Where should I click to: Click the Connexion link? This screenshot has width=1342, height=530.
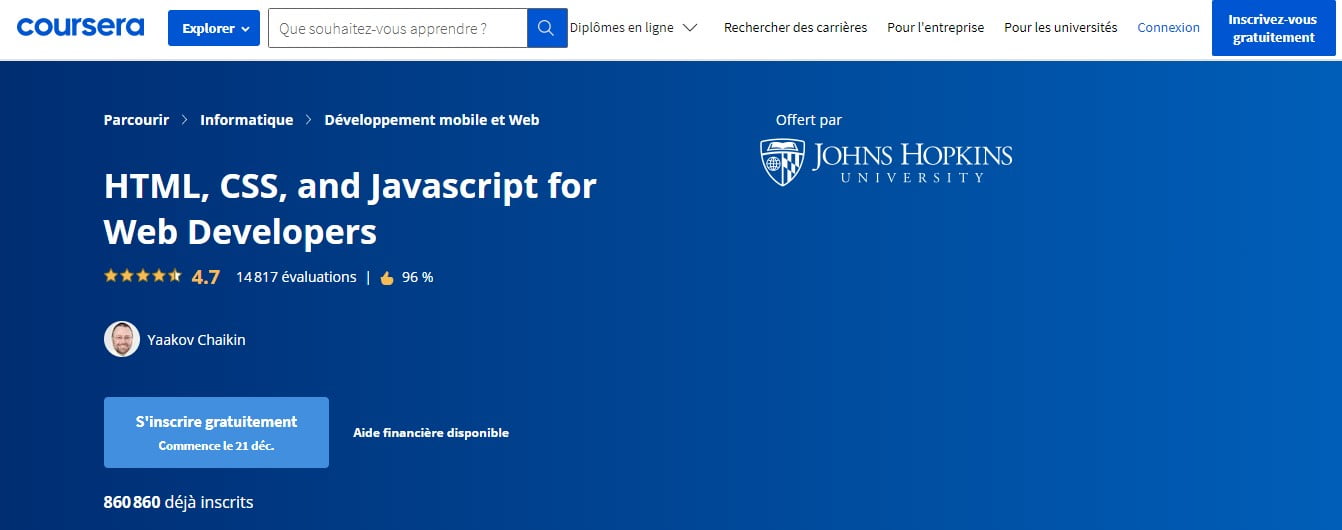point(1169,28)
